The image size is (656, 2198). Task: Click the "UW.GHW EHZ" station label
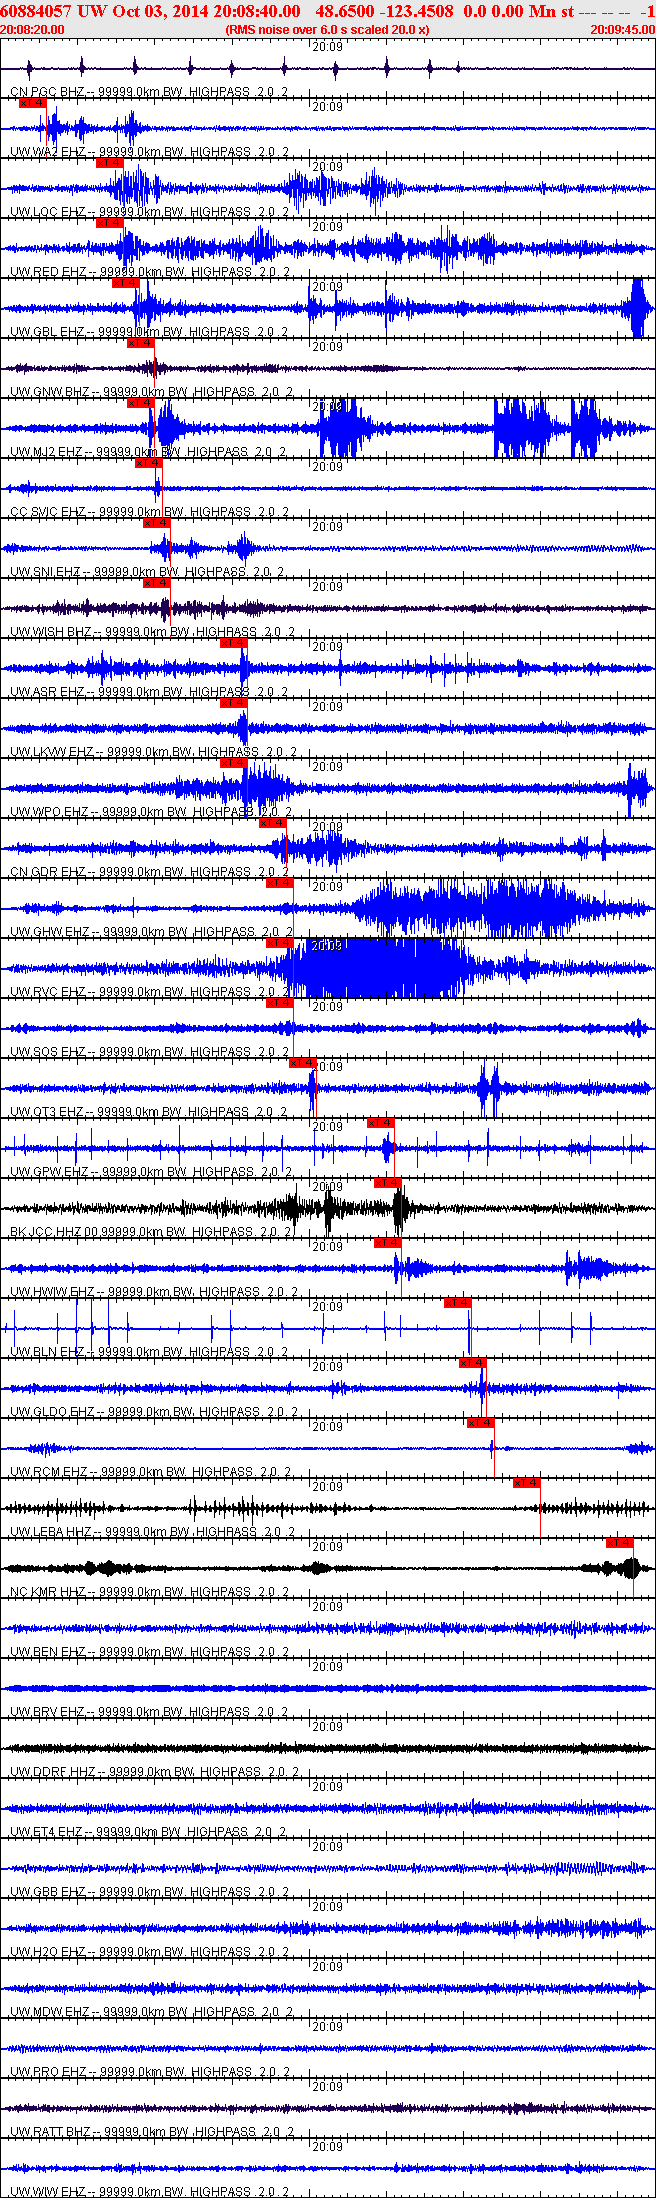[50, 932]
